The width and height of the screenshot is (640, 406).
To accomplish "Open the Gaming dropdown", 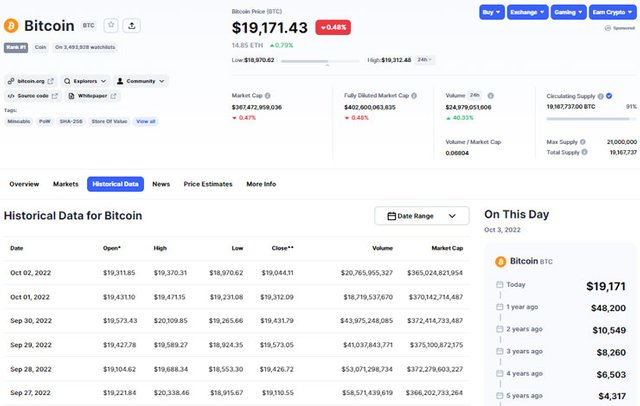I will [568, 12].
